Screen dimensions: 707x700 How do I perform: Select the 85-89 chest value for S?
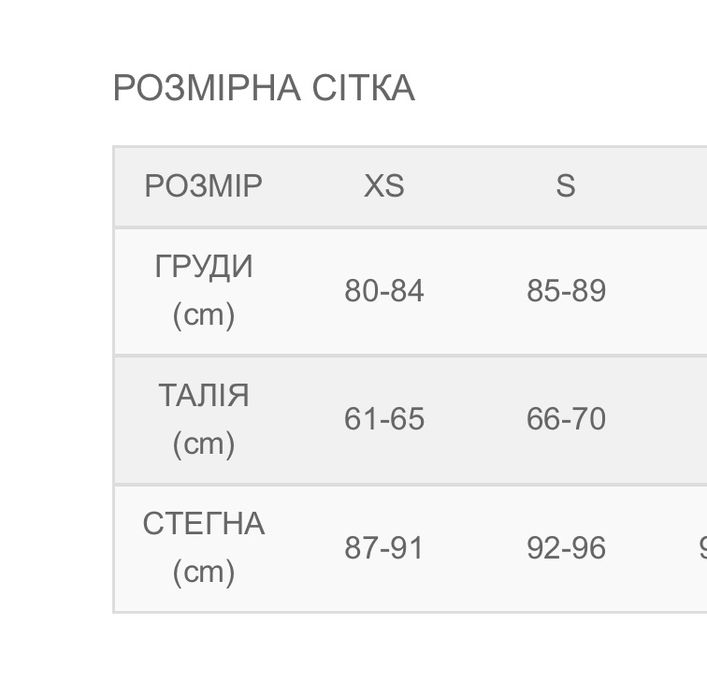click(566, 291)
